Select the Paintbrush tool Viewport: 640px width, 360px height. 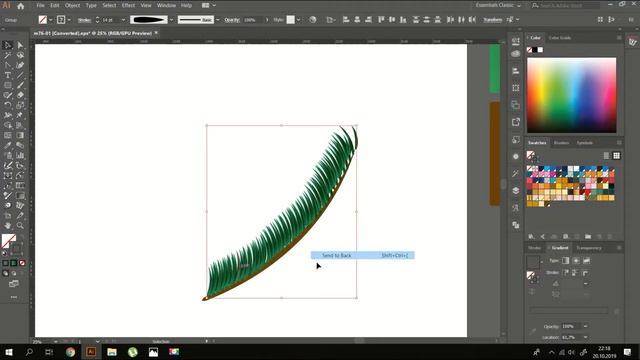point(20,85)
